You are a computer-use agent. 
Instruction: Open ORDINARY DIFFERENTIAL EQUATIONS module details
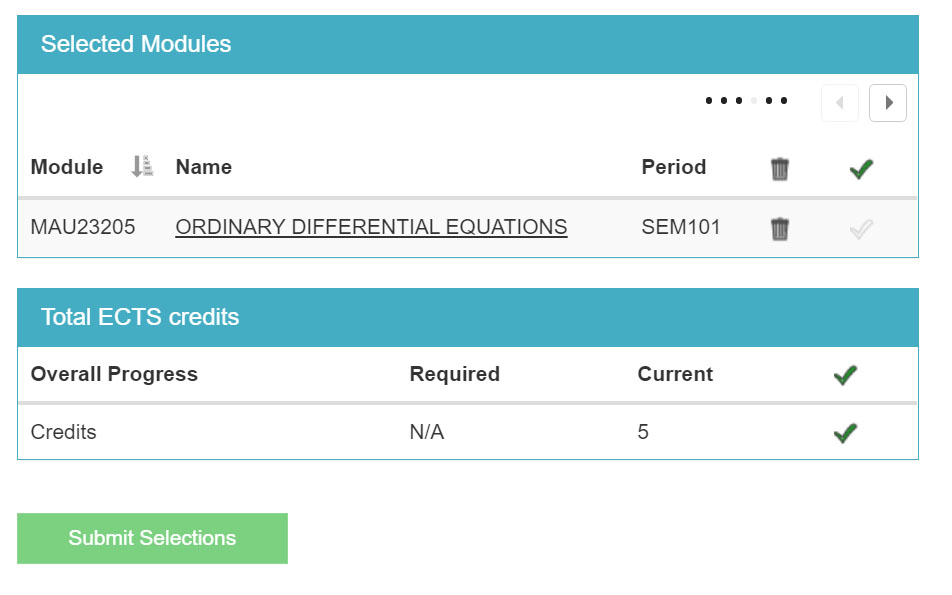(x=370, y=227)
